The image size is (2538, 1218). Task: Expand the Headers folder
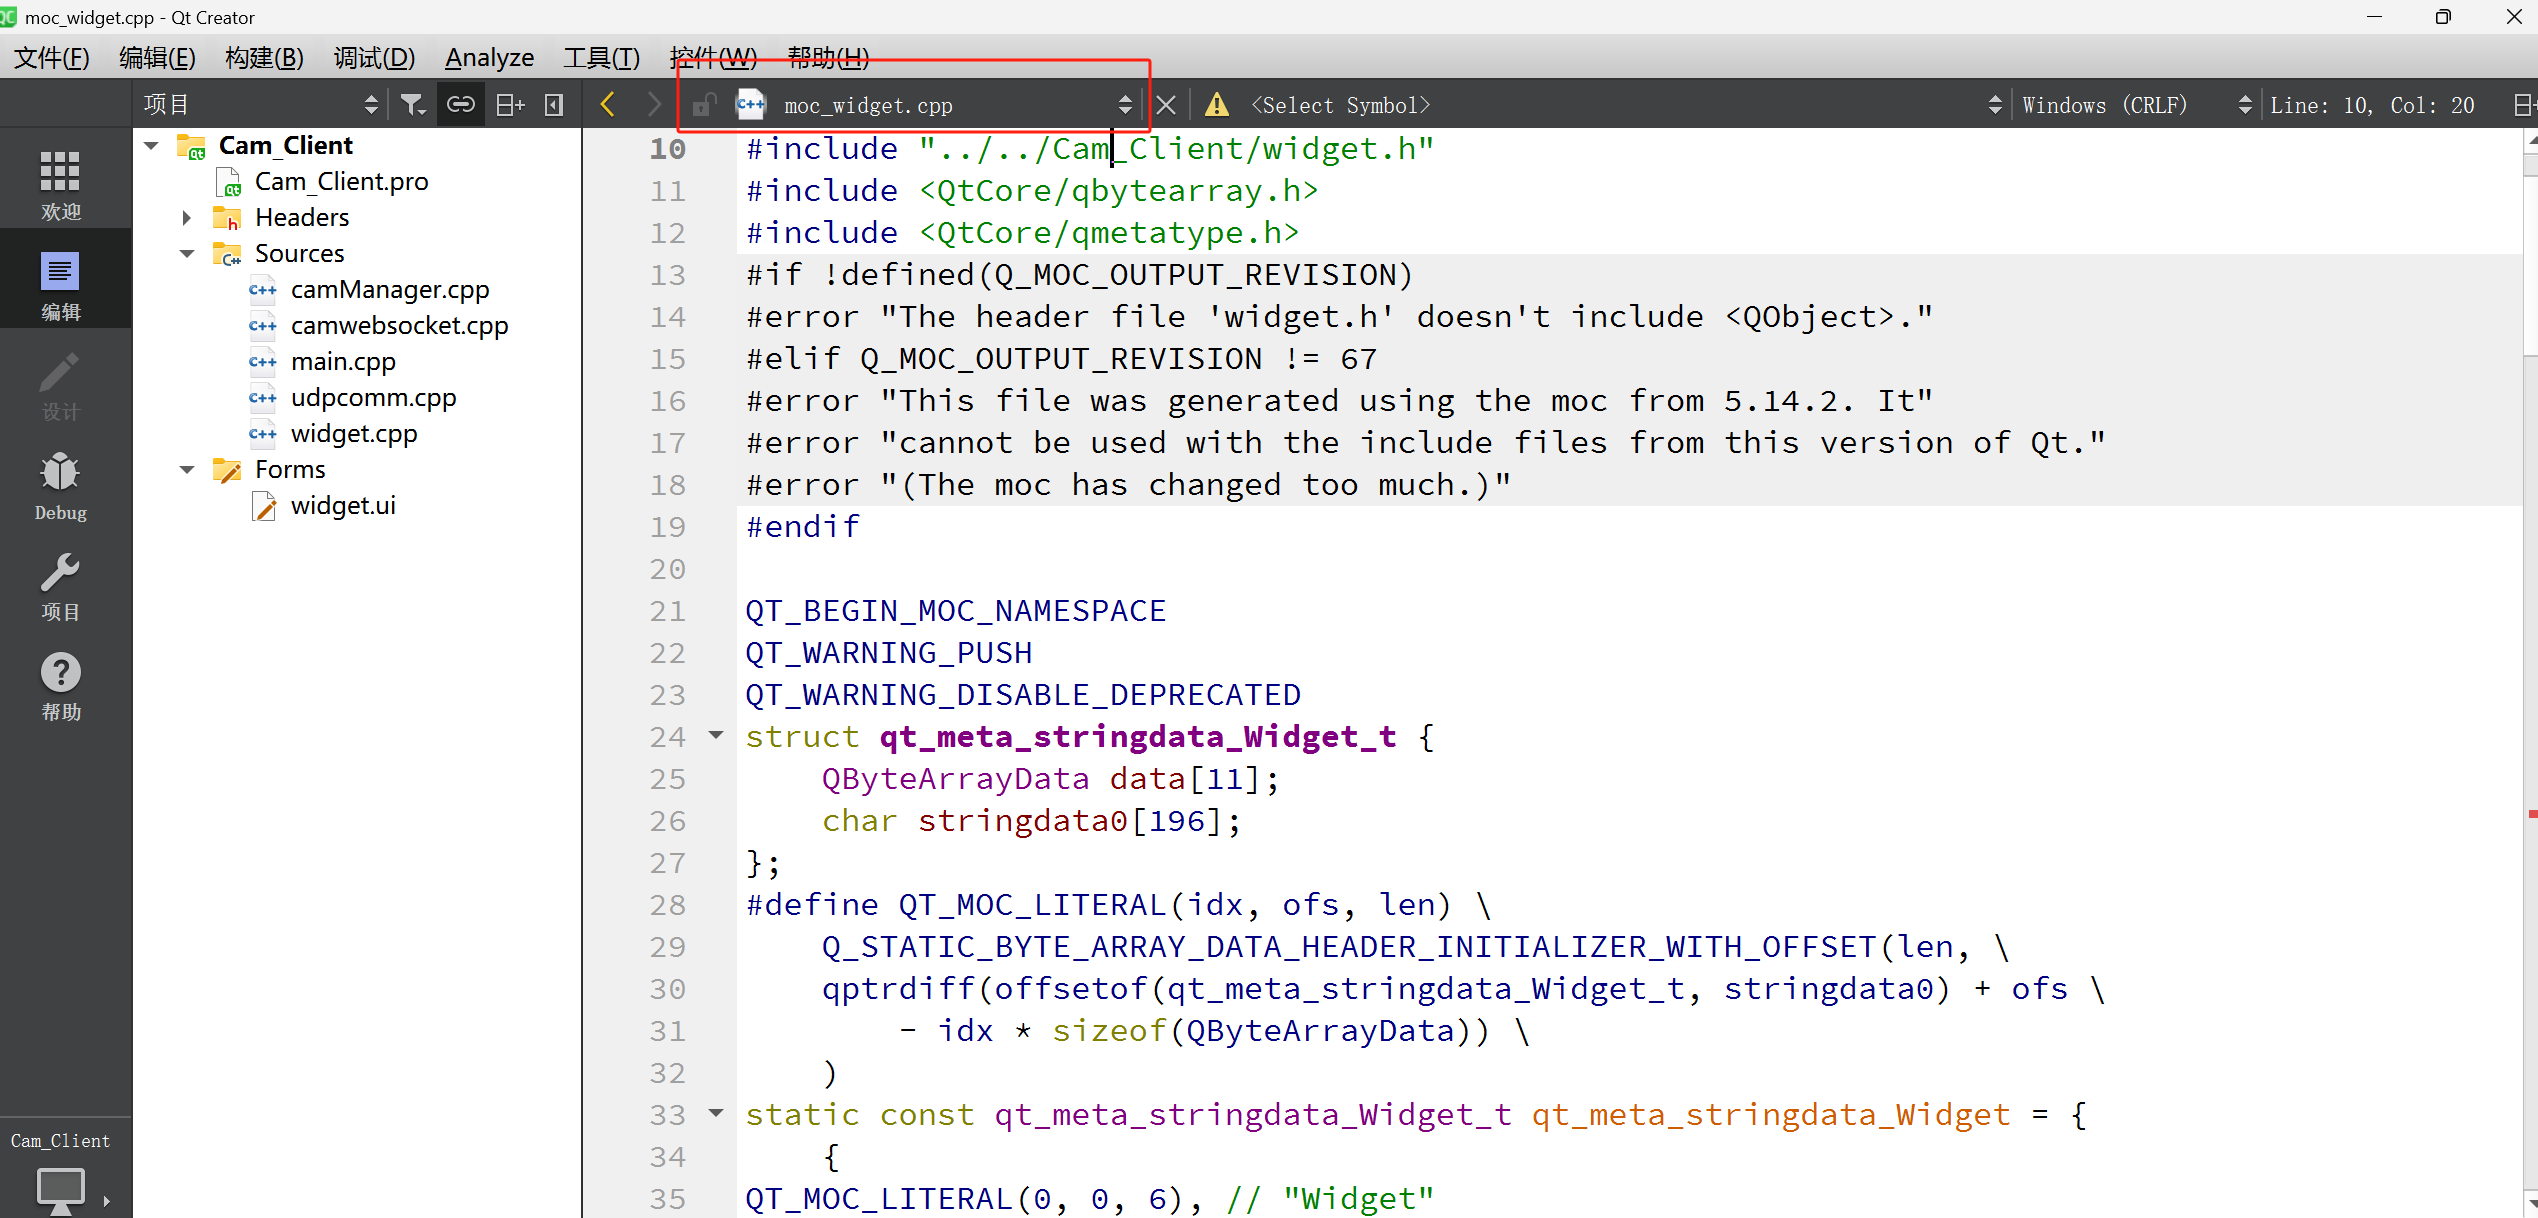coord(187,218)
